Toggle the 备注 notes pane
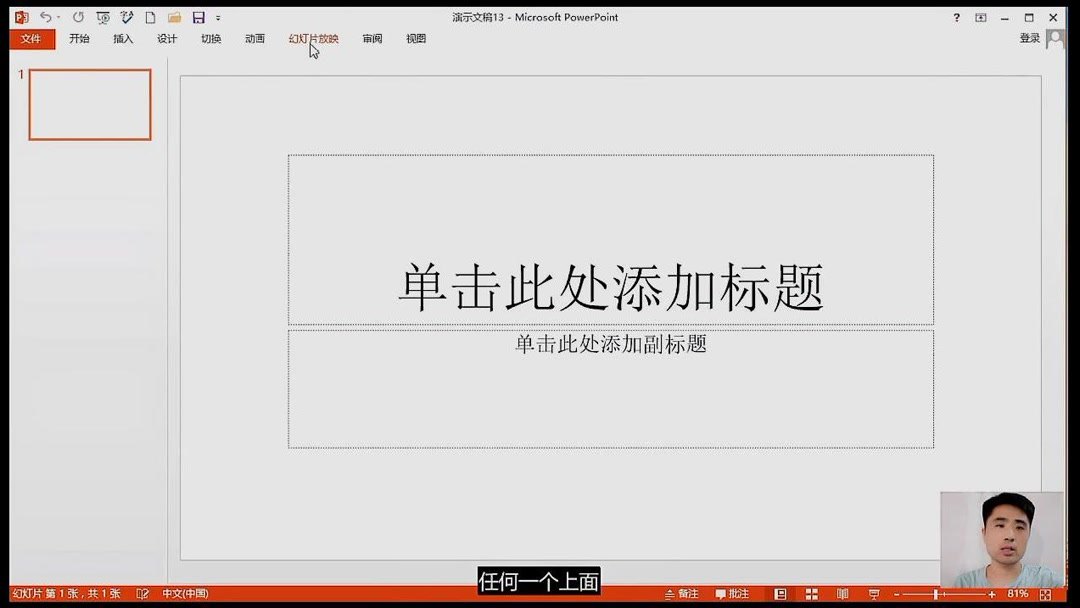The width and height of the screenshot is (1080, 608). pos(684,593)
